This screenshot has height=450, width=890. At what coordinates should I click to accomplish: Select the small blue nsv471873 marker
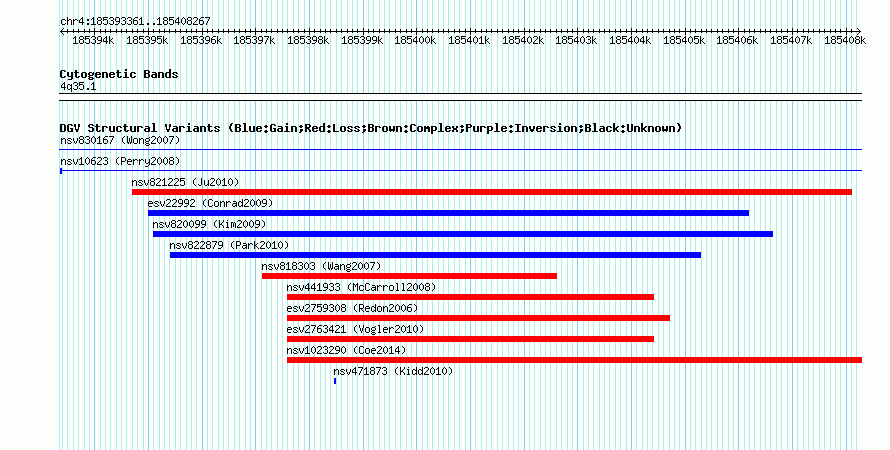[335, 381]
